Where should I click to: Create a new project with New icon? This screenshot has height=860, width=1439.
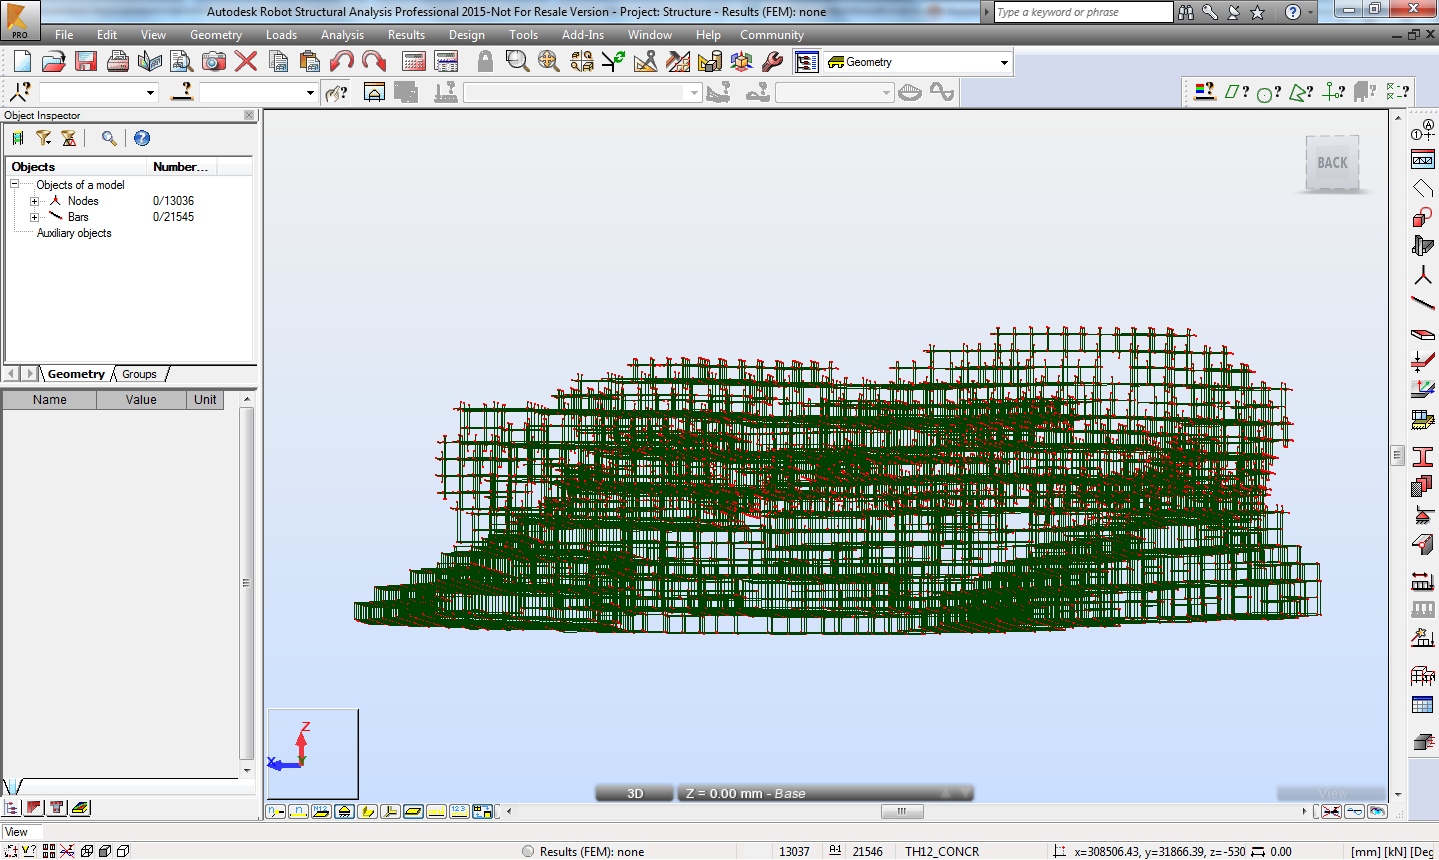pos(22,62)
